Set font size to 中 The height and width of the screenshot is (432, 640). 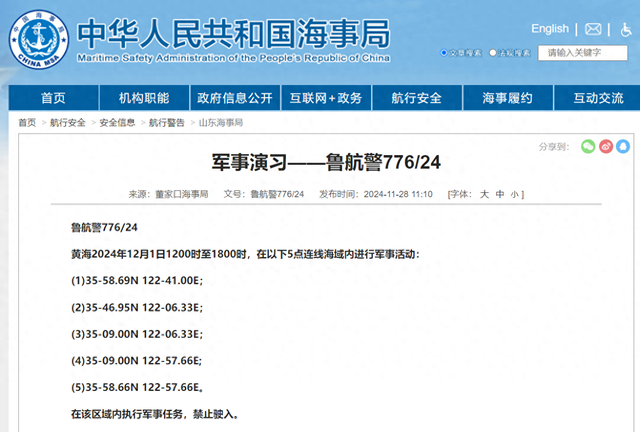pos(500,194)
